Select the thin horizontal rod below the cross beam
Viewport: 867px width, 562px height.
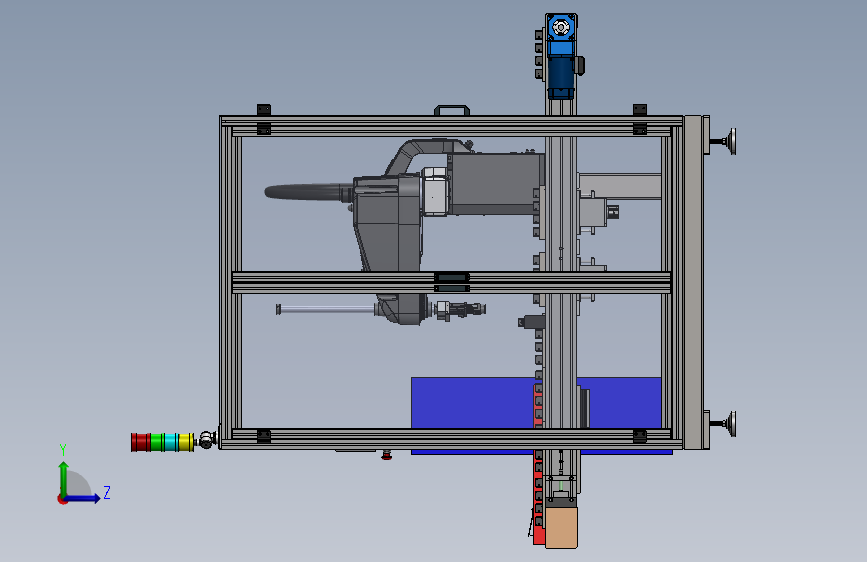click(x=326, y=310)
